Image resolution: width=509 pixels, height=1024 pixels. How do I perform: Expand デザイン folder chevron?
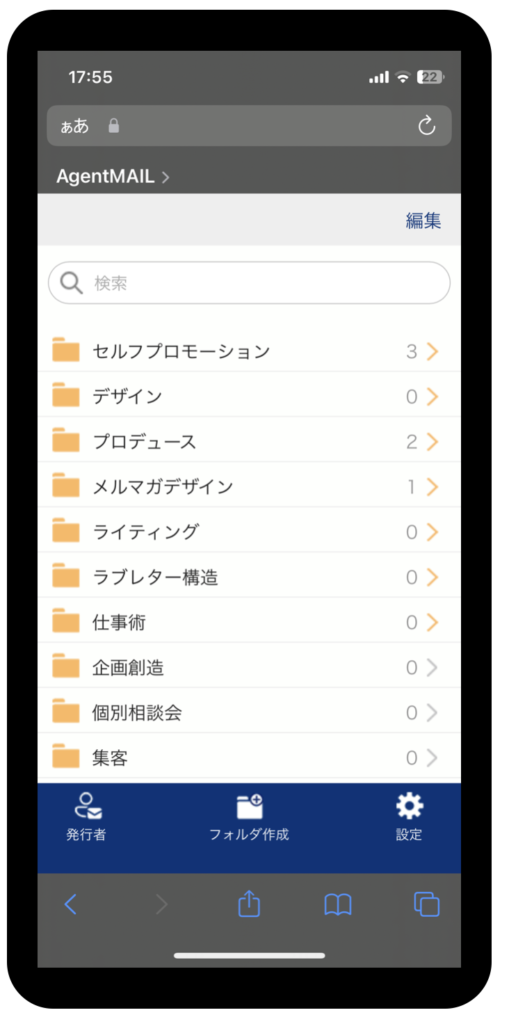432,396
